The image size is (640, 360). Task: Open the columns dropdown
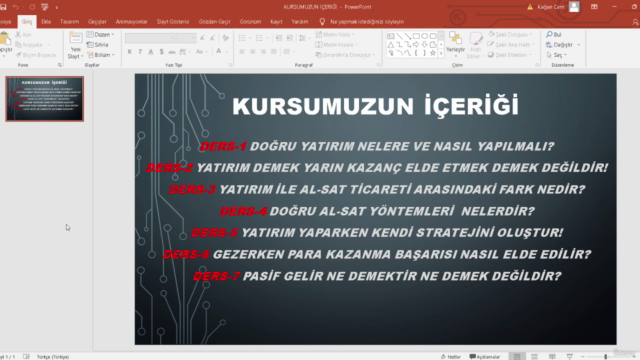pos(289,51)
